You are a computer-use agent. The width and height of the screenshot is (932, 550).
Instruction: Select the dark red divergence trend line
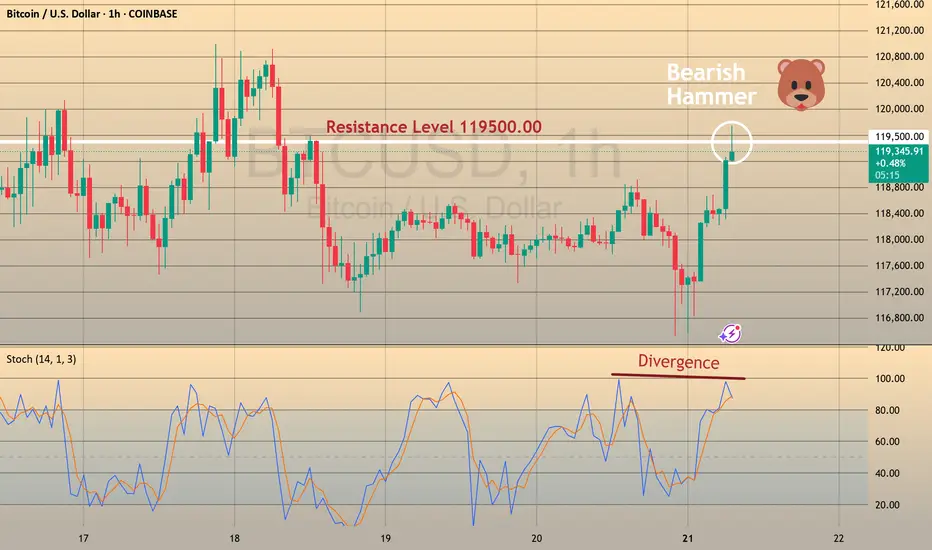click(x=678, y=376)
